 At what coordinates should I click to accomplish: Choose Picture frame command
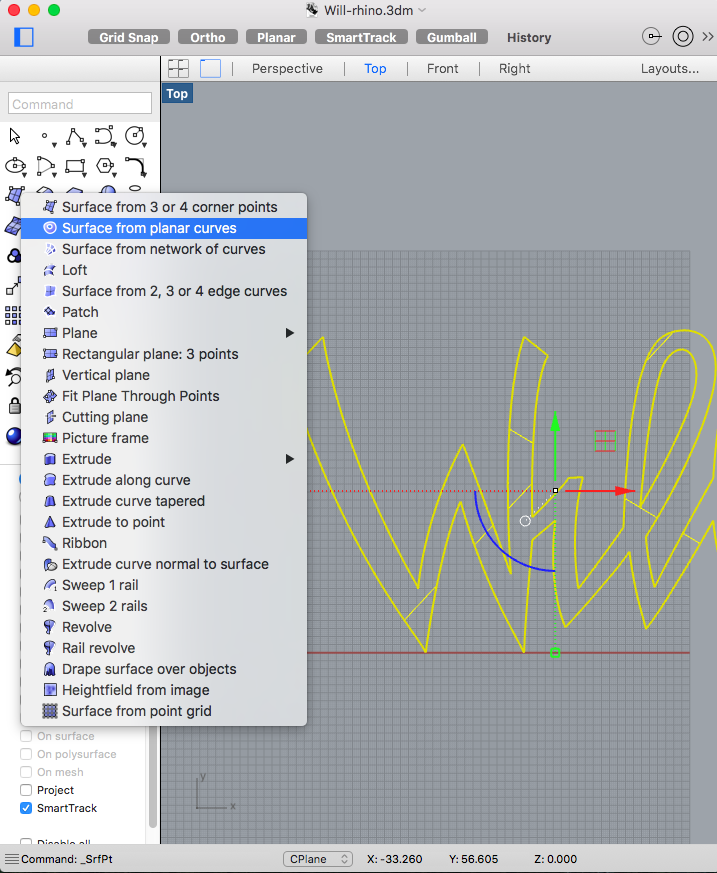tap(164, 438)
